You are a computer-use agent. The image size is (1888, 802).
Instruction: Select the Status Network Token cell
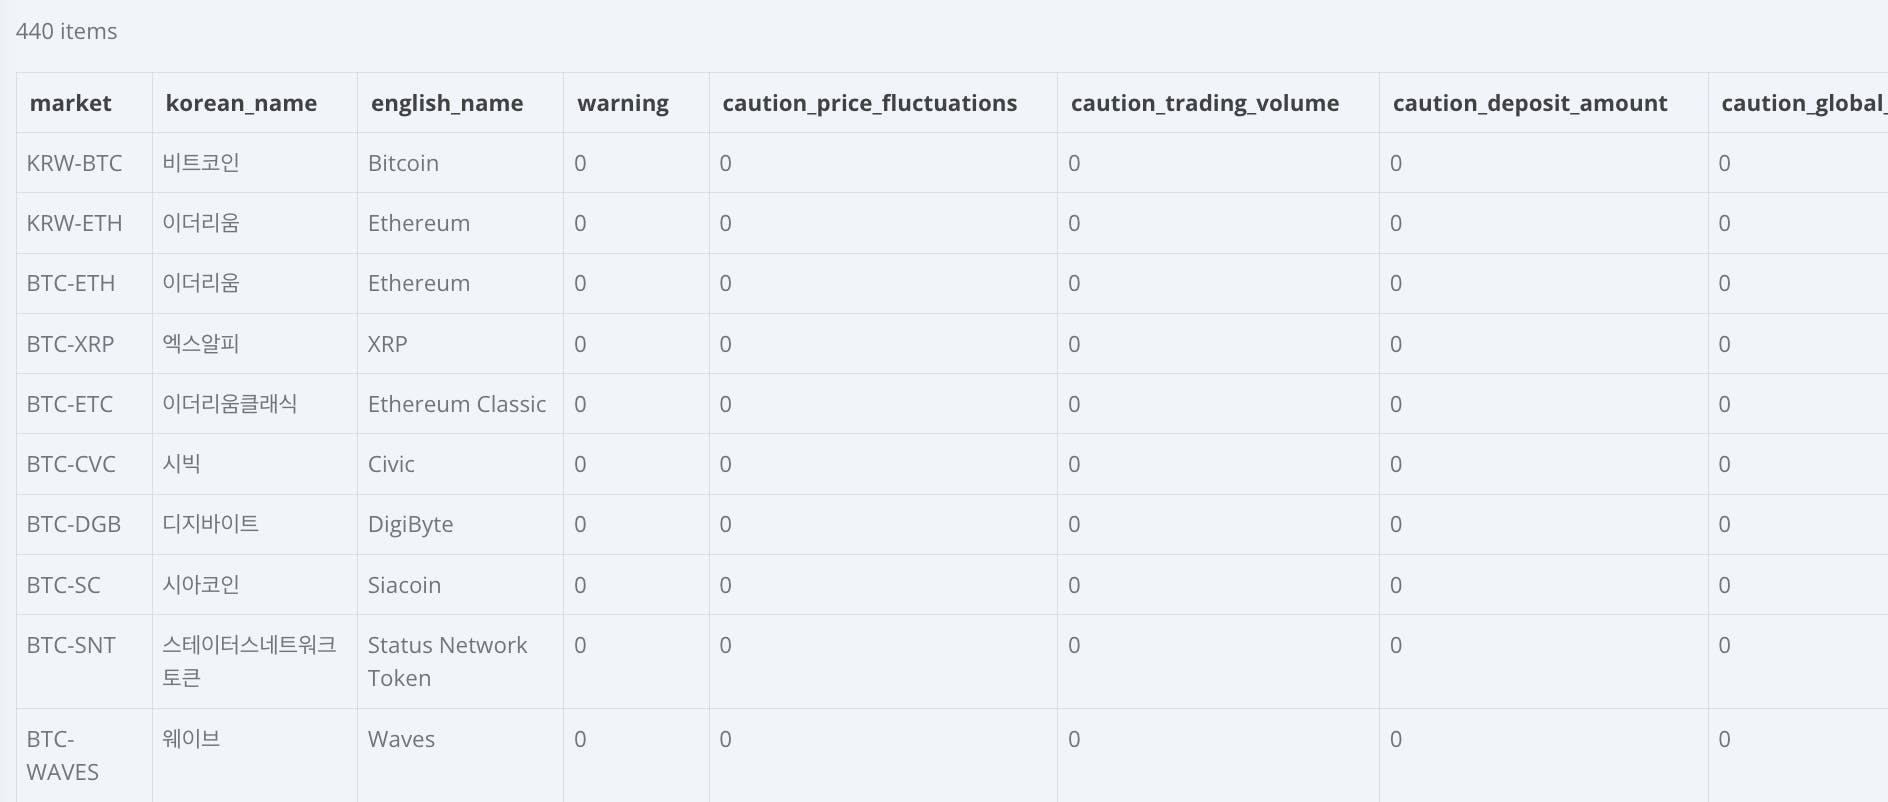[x=447, y=661]
